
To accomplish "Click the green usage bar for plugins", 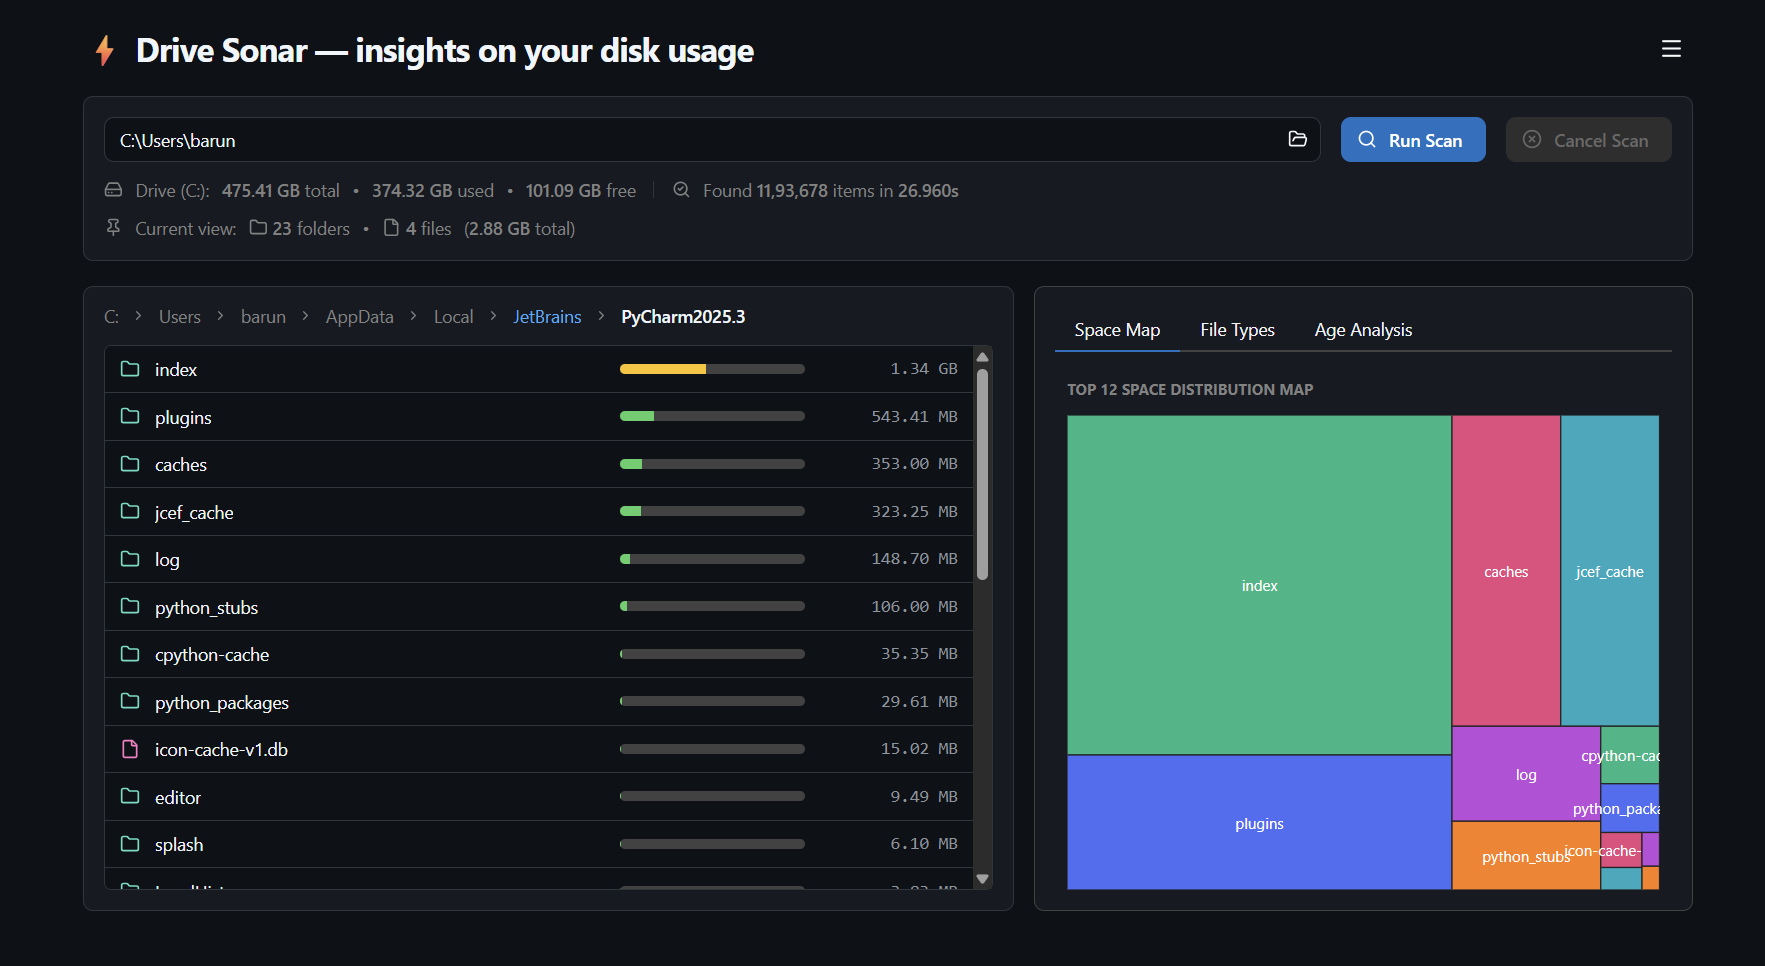I will 637,416.
